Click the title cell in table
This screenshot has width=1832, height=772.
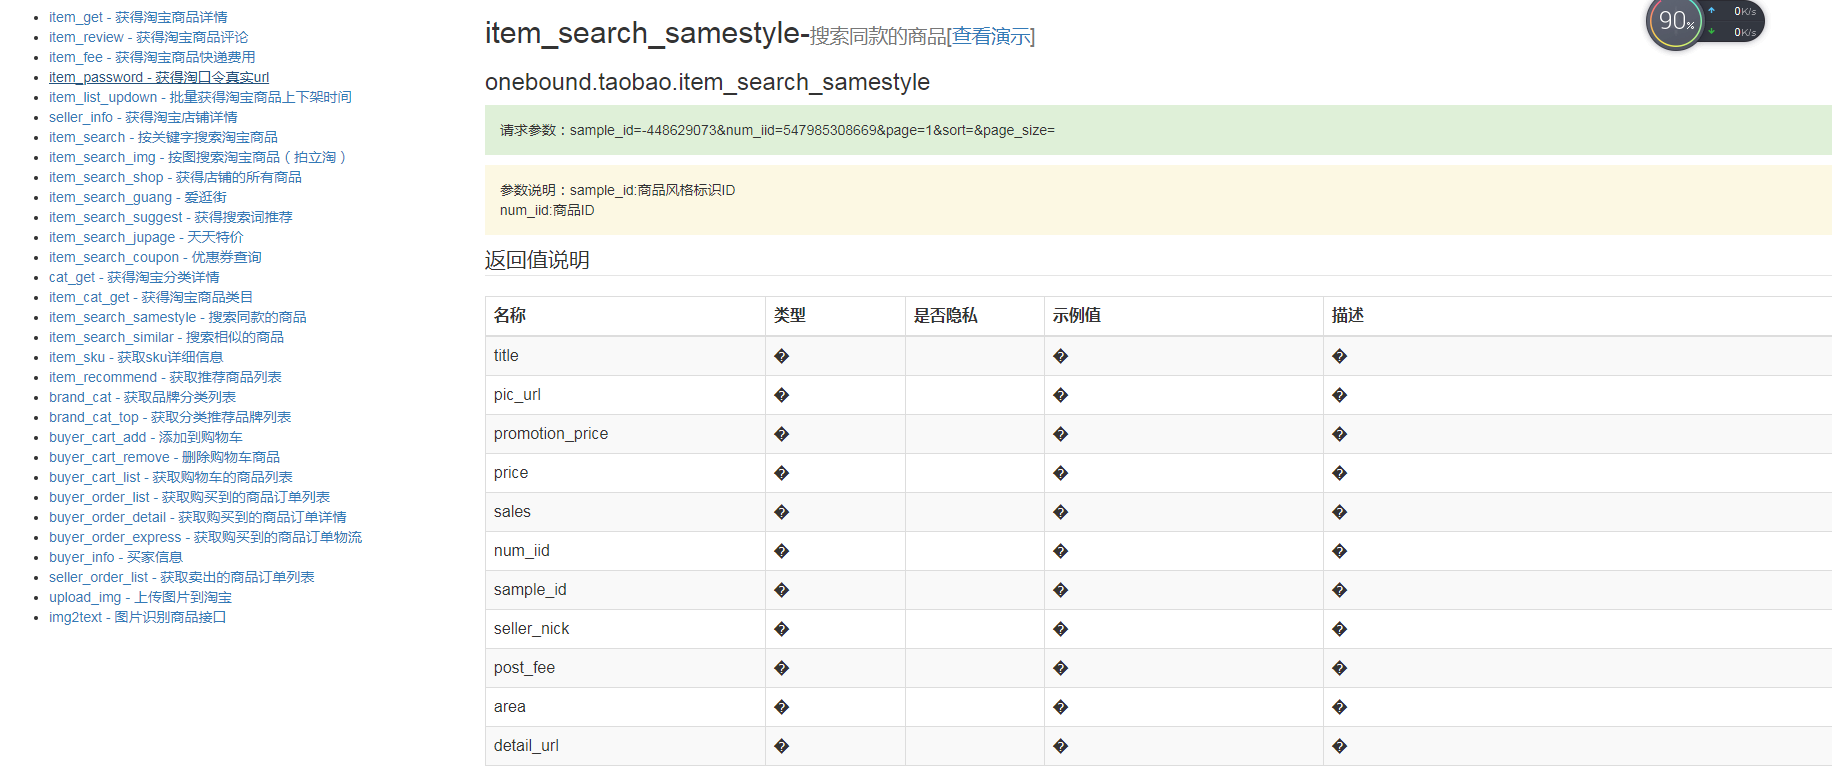(625, 356)
